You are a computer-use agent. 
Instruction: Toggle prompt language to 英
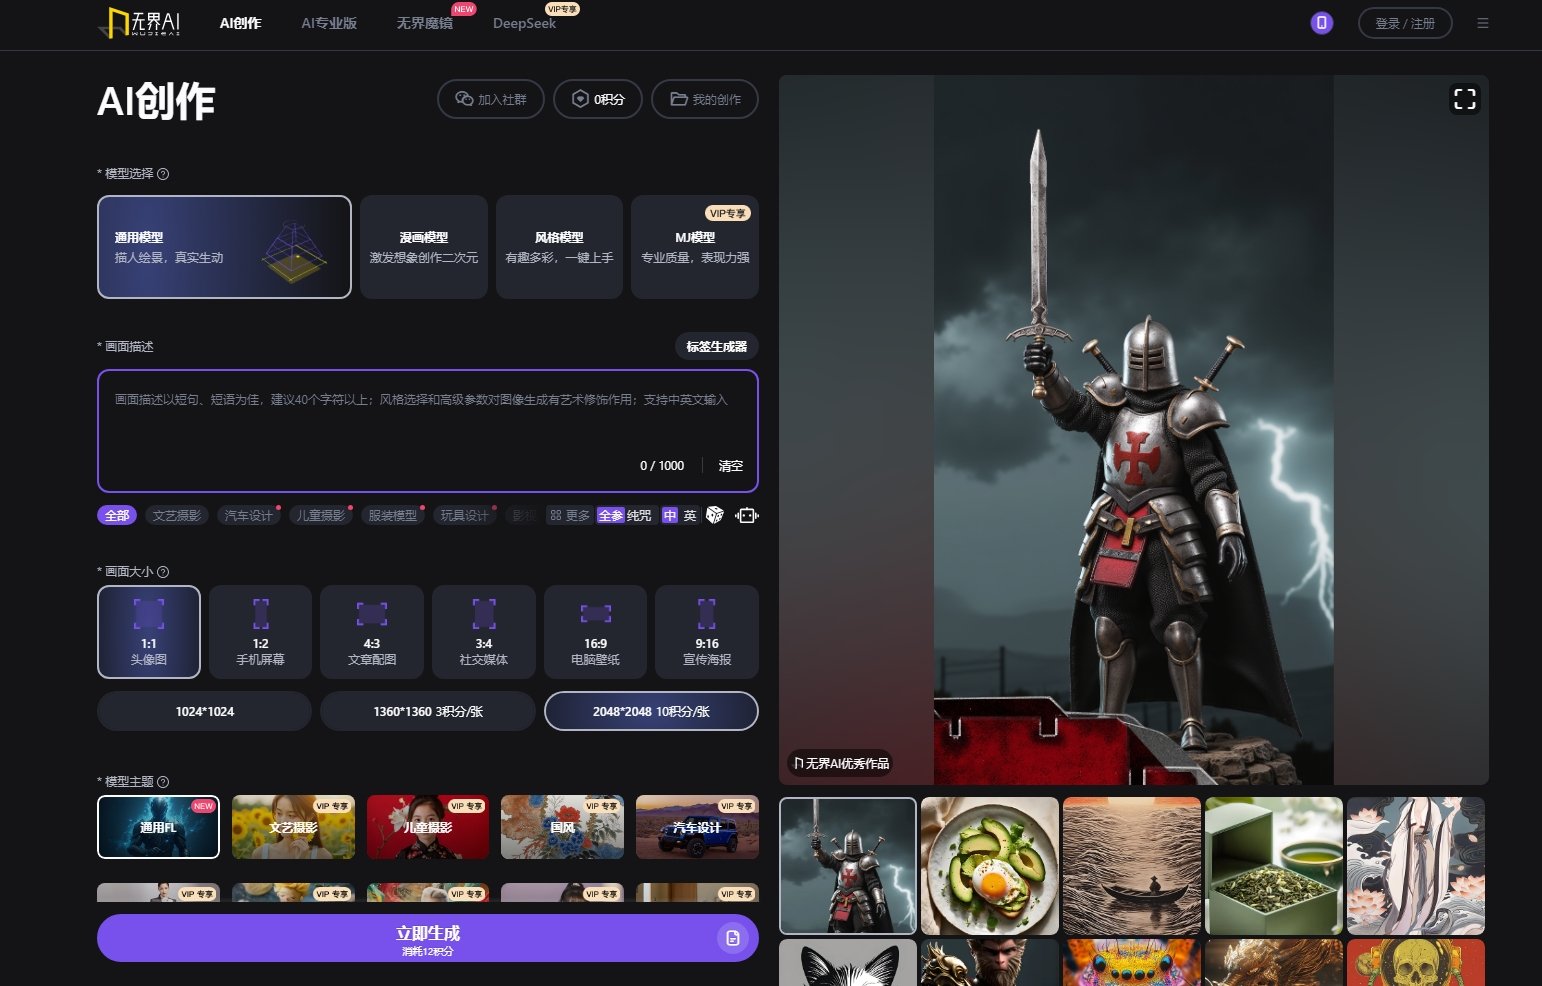(690, 516)
